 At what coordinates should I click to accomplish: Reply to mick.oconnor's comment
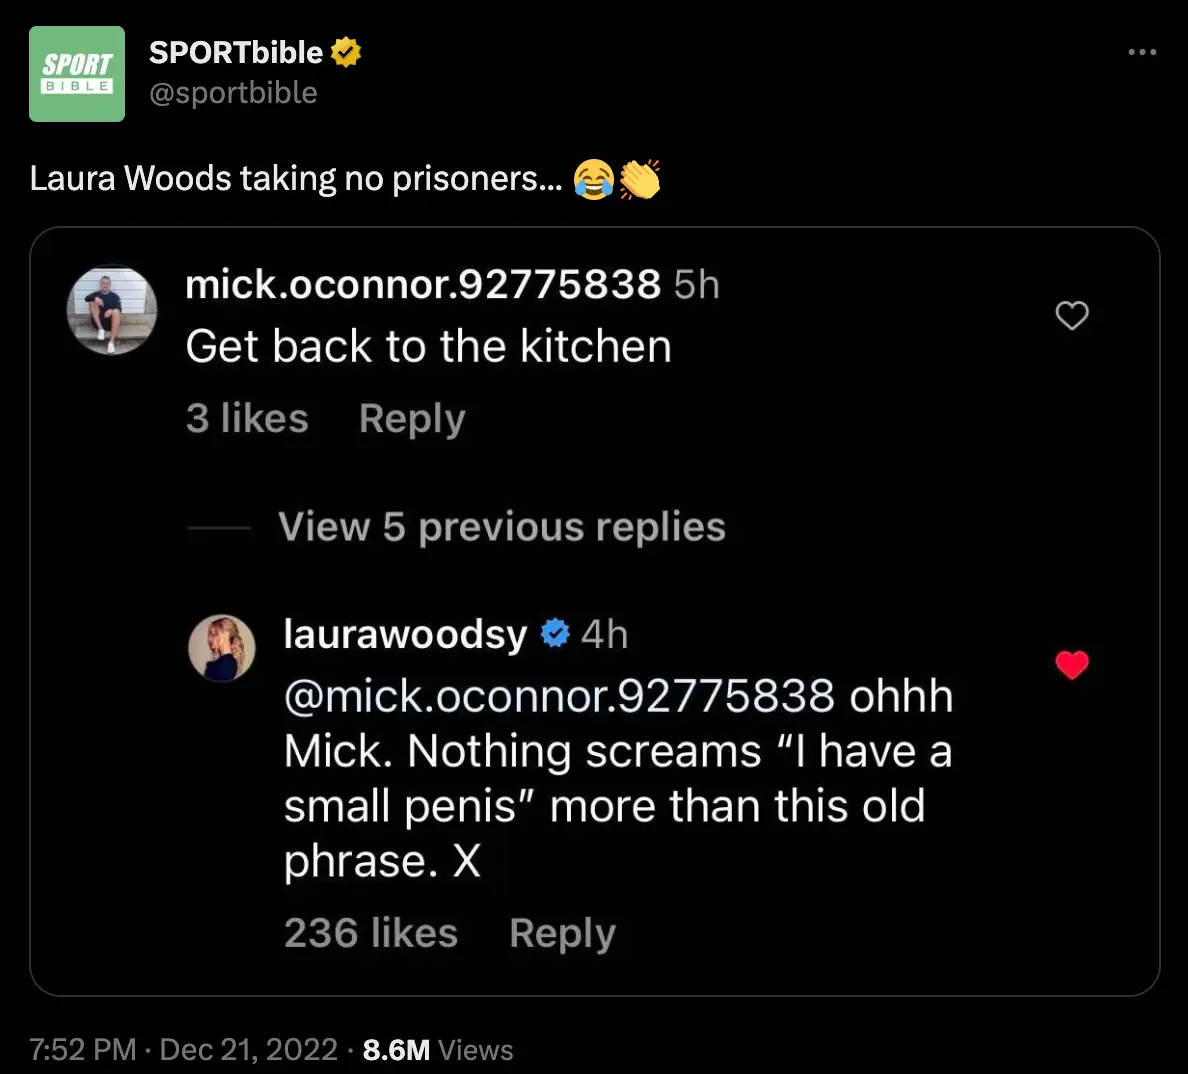click(410, 418)
